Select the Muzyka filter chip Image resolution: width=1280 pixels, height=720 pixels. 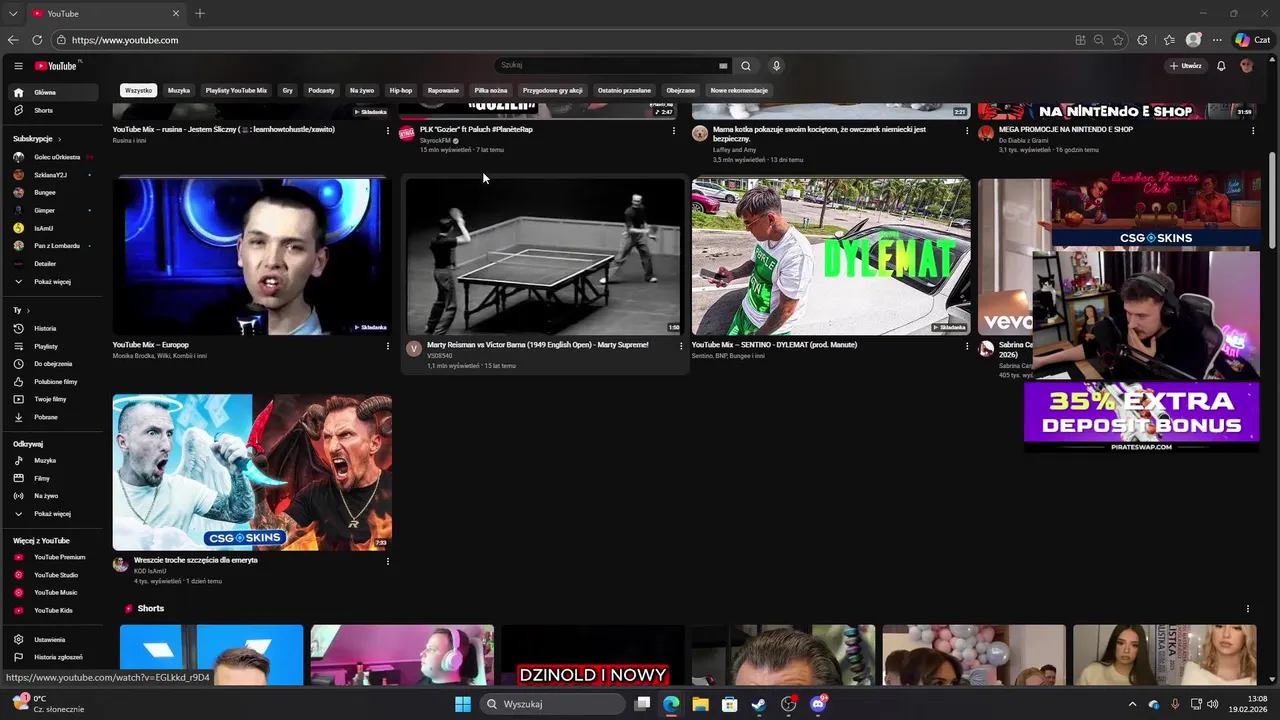[179, 90]
